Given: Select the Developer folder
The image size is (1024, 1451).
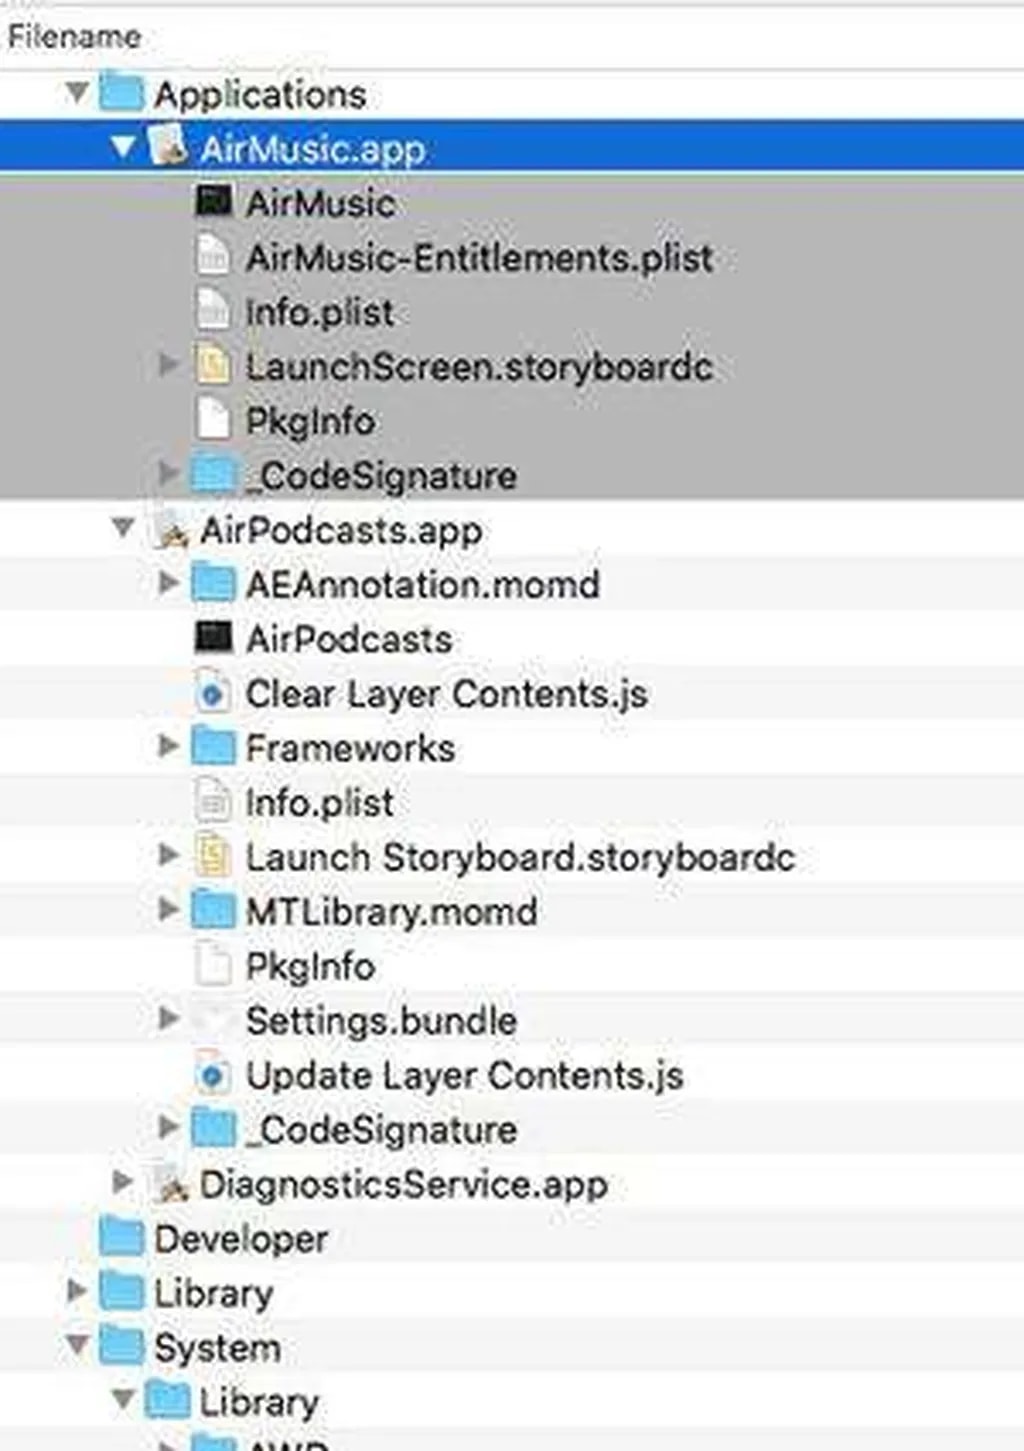Looking at the screenshot, I should pyautogui.click(x=240, y=1239).
